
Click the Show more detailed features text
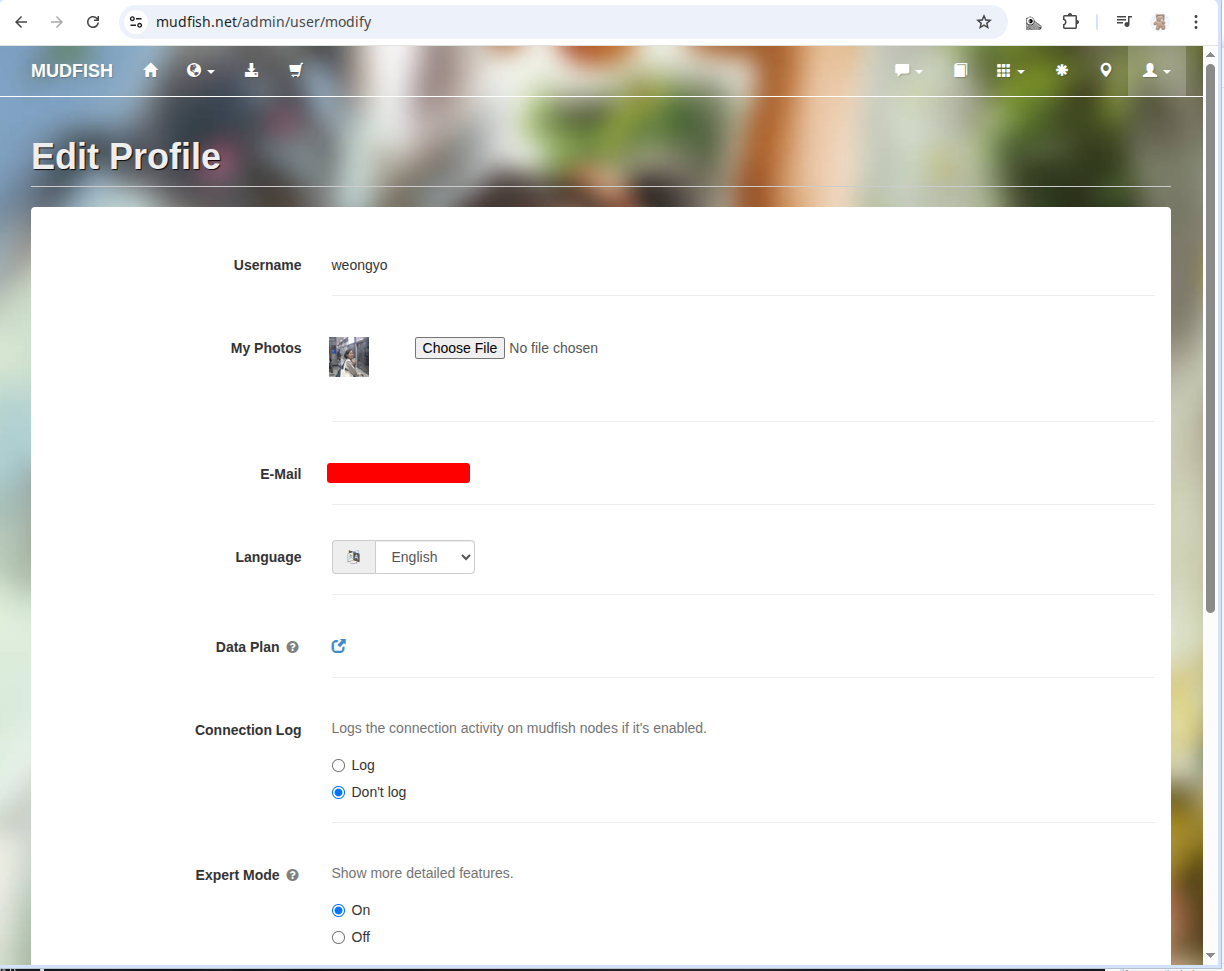pos(422,873)
